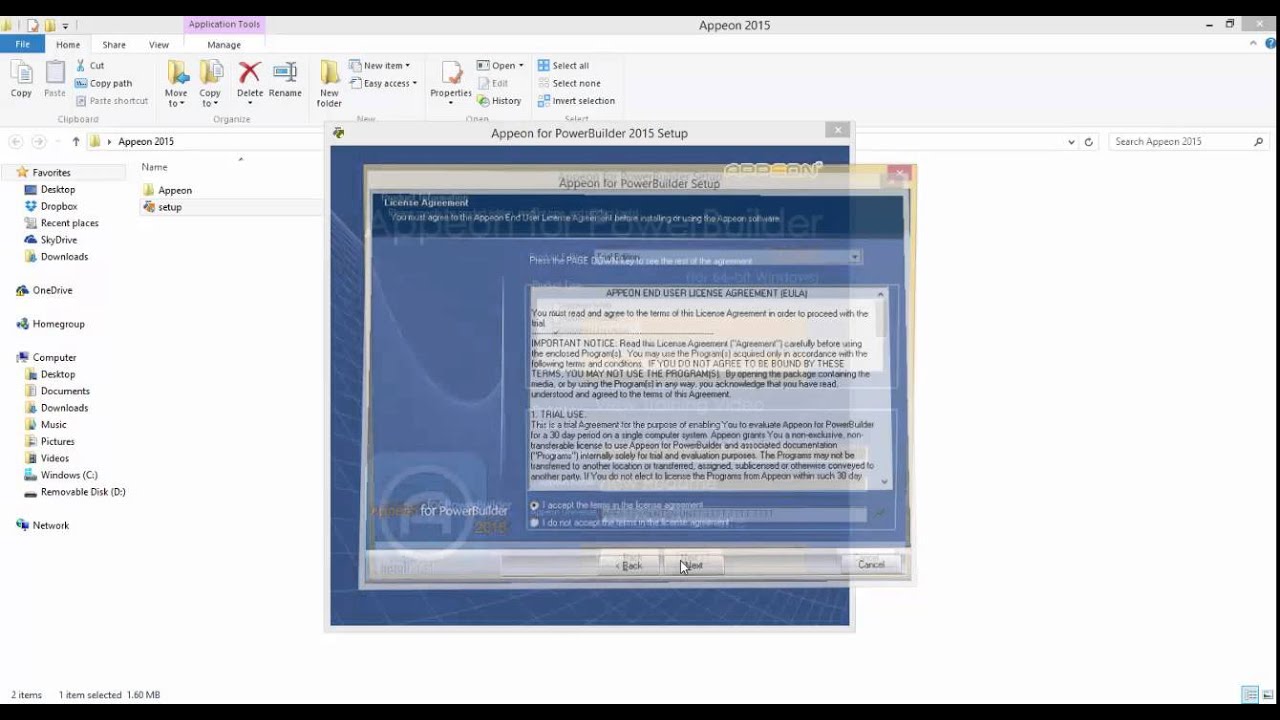Open the Open dropdown in ribbon
1280x720 pixels.
(500, 65)
